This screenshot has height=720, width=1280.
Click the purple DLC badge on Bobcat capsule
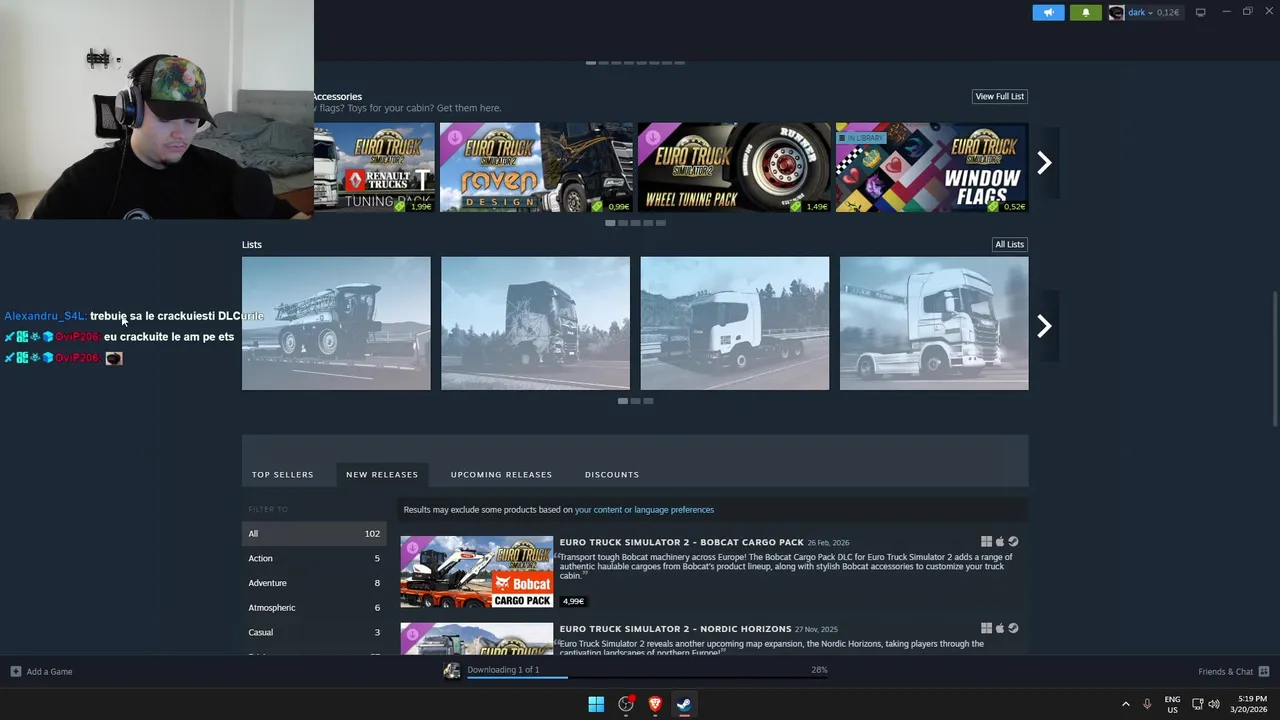(x=412, y=548)
